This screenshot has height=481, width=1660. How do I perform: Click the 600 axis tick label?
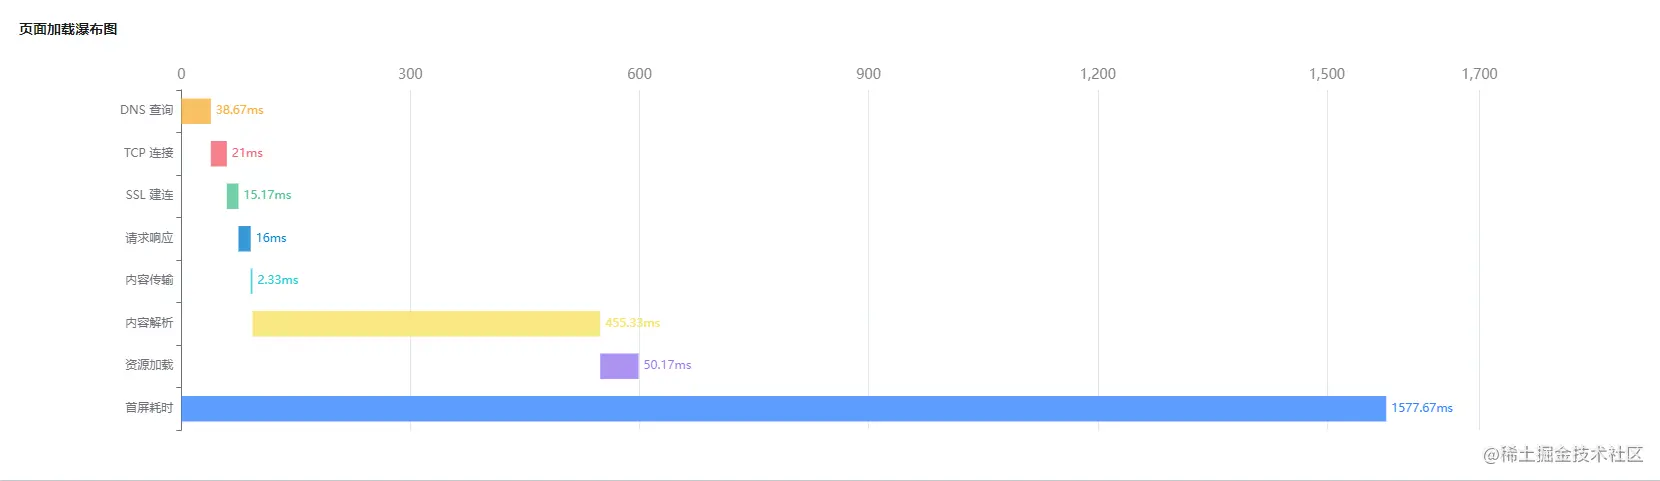pyautogui.click(x=640, y=74)
